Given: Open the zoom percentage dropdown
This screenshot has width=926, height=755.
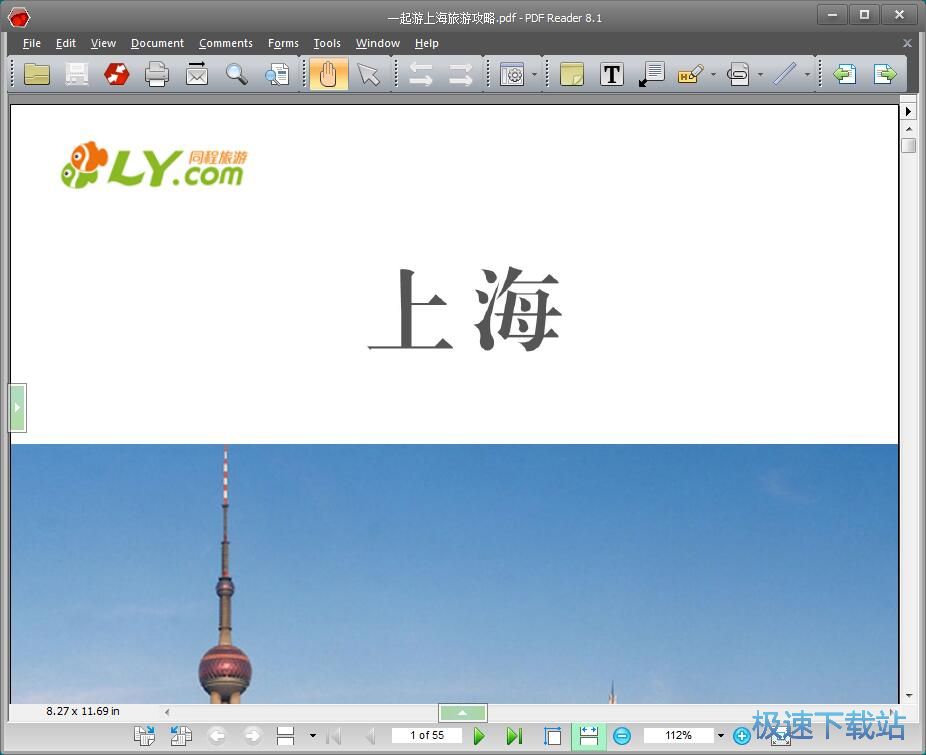Looking at the screenshot, I should 719,735.
